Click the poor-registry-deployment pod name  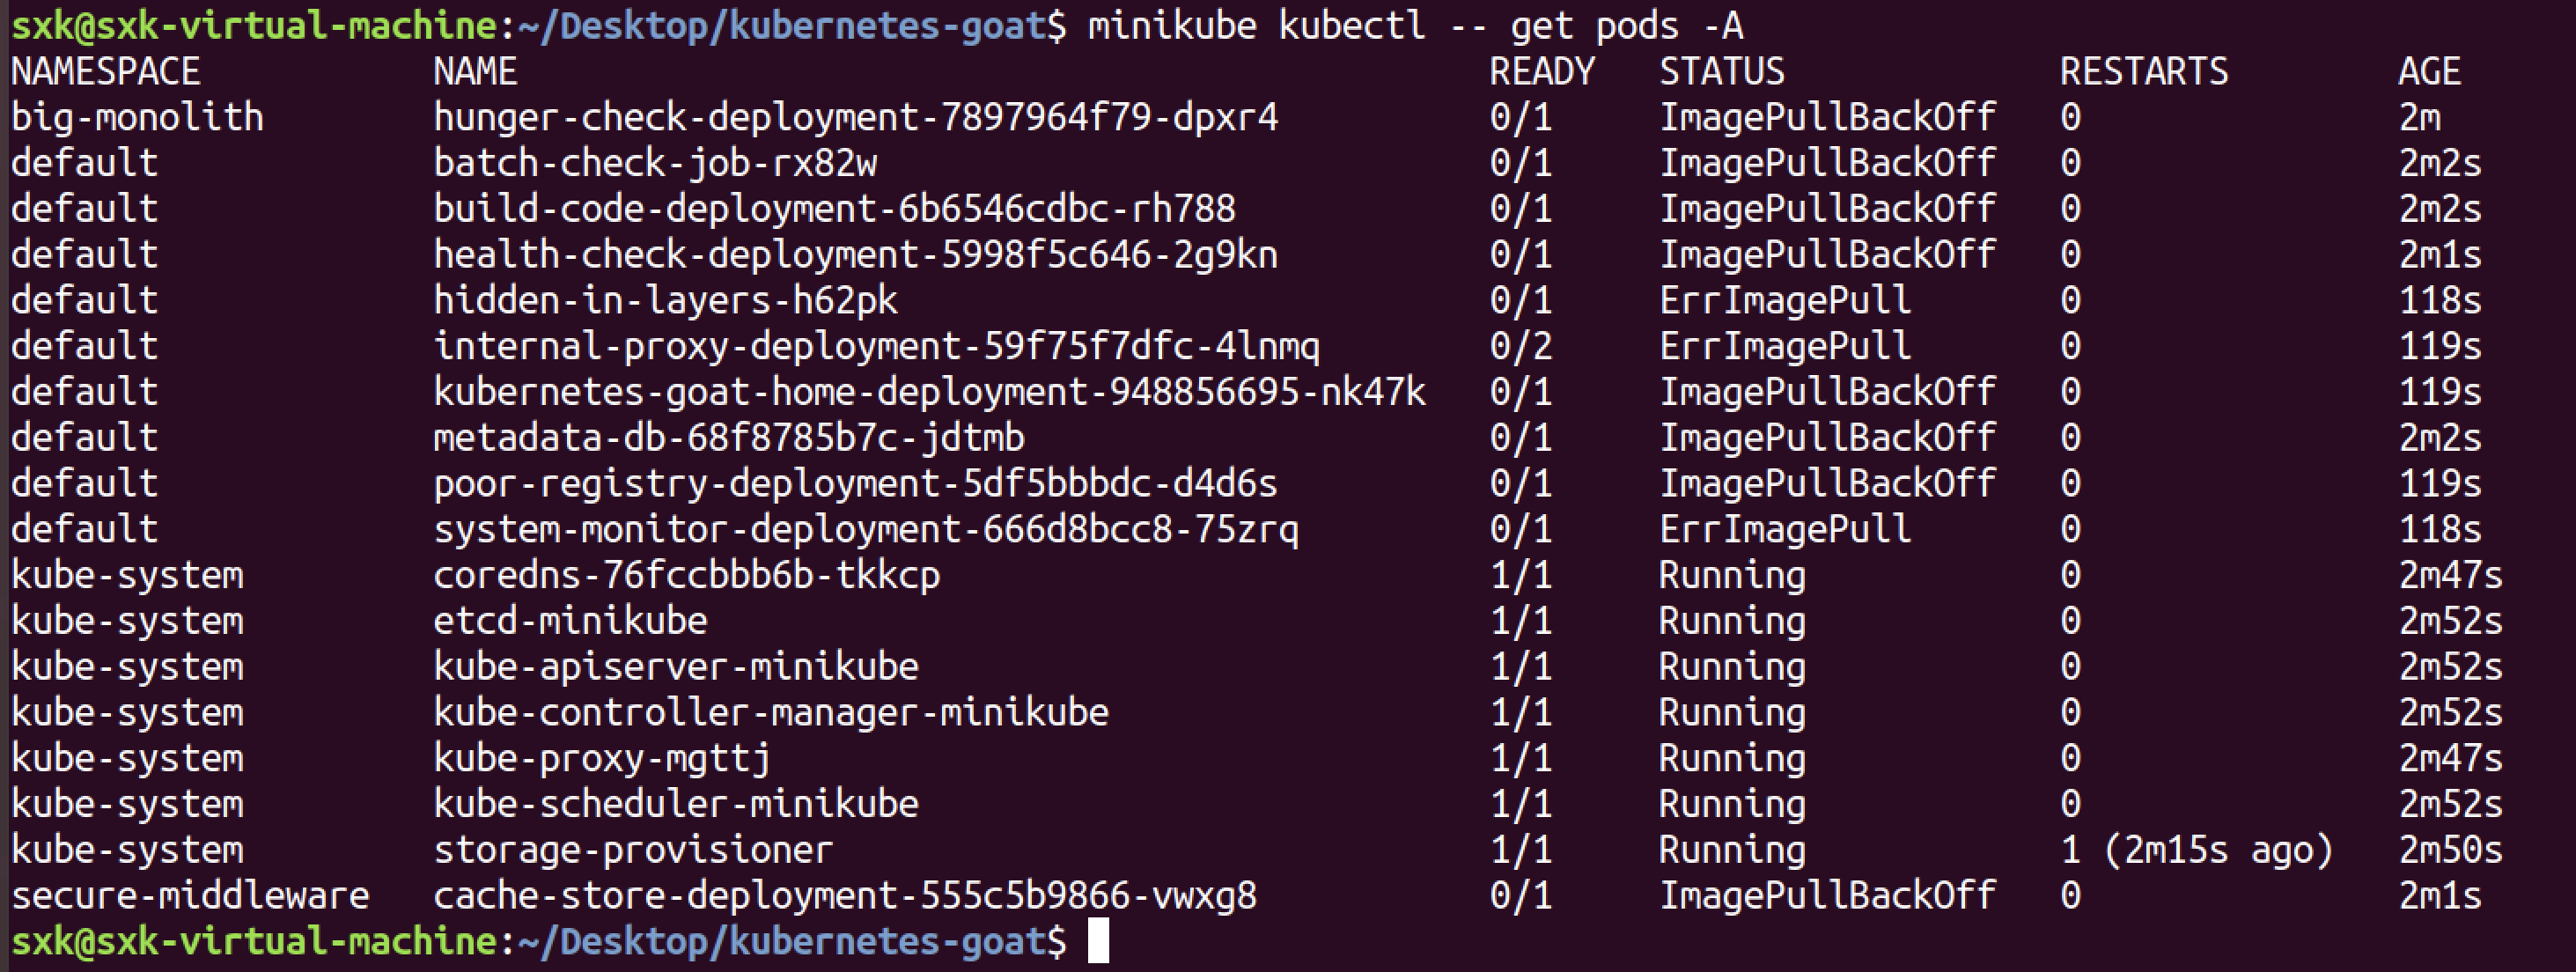pyautogui.click(x=855, y=484)
